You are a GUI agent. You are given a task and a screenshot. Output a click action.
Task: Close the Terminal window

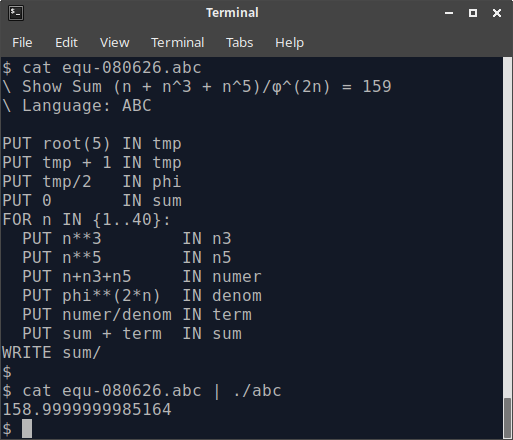(497, 13)
